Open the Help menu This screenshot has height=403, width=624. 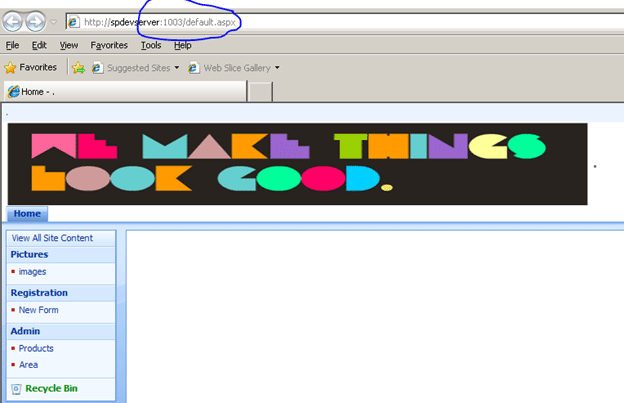183,45
